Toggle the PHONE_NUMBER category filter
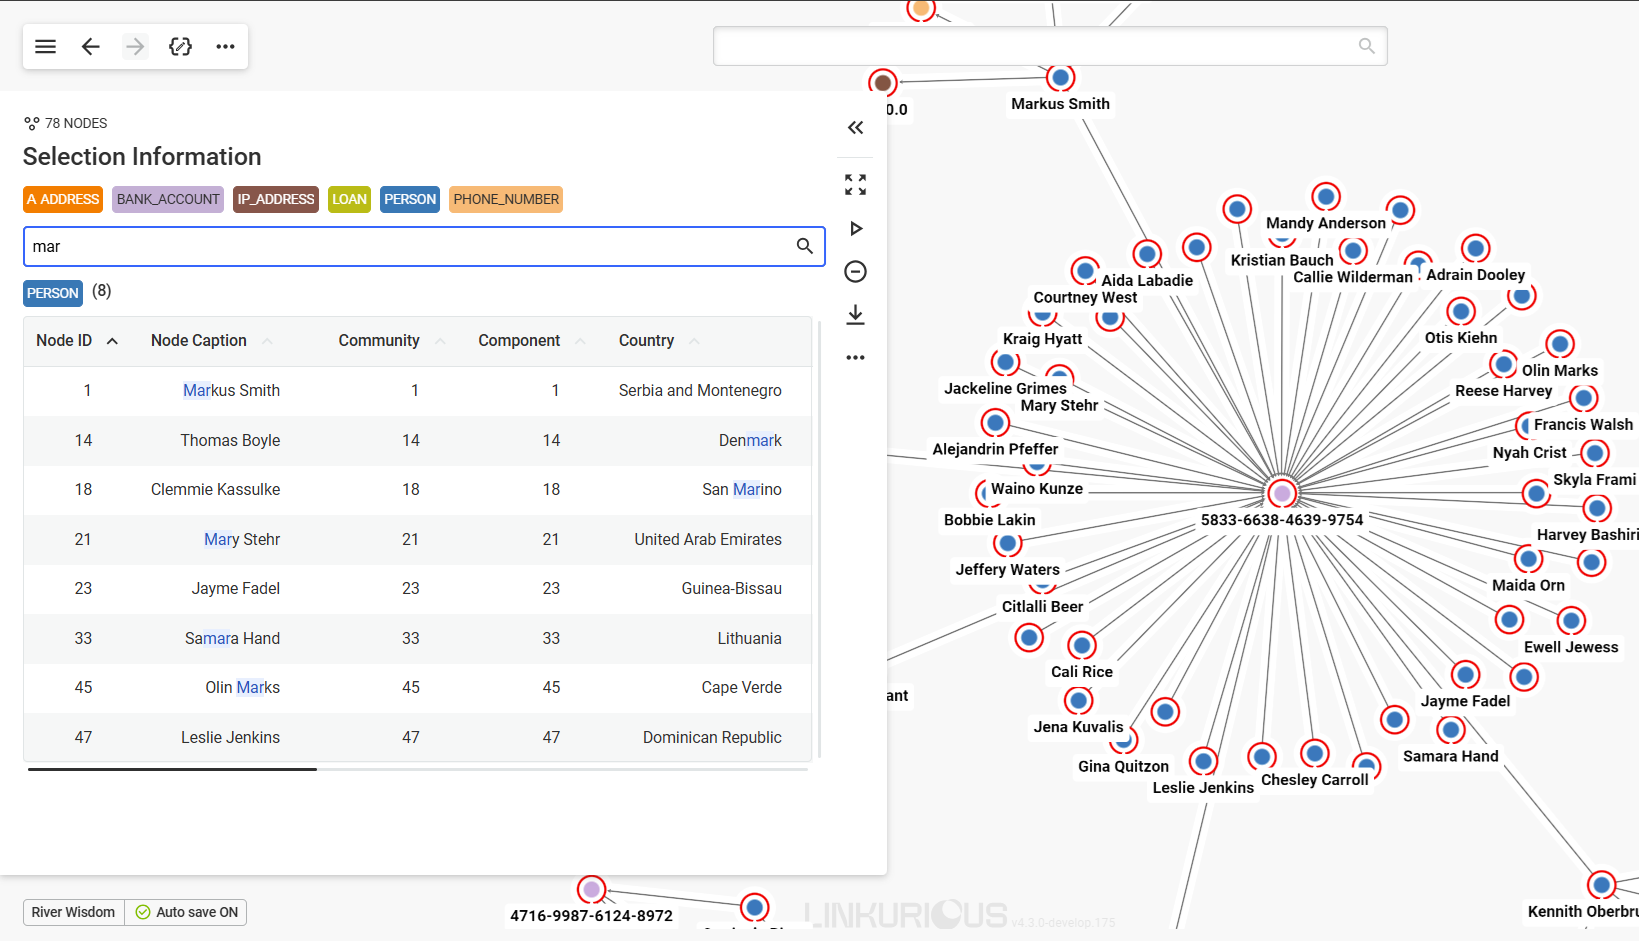 506,200
